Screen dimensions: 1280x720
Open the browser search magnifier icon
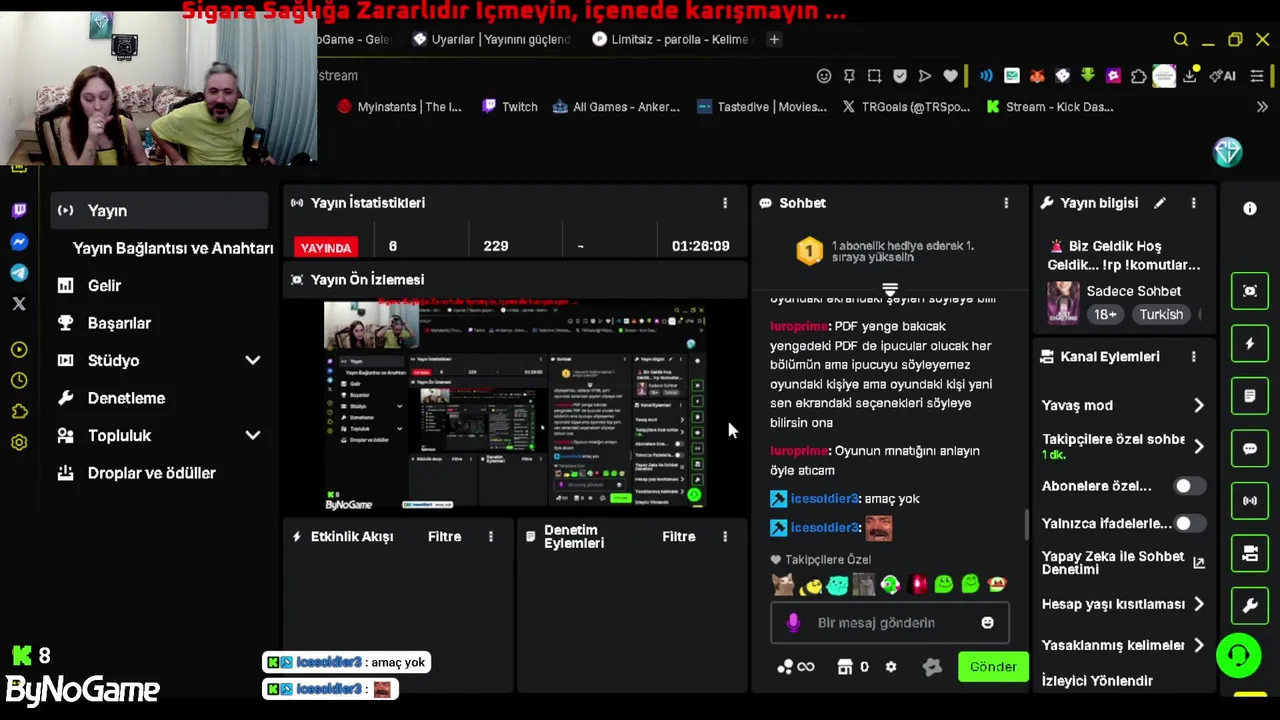point(1181,40)
